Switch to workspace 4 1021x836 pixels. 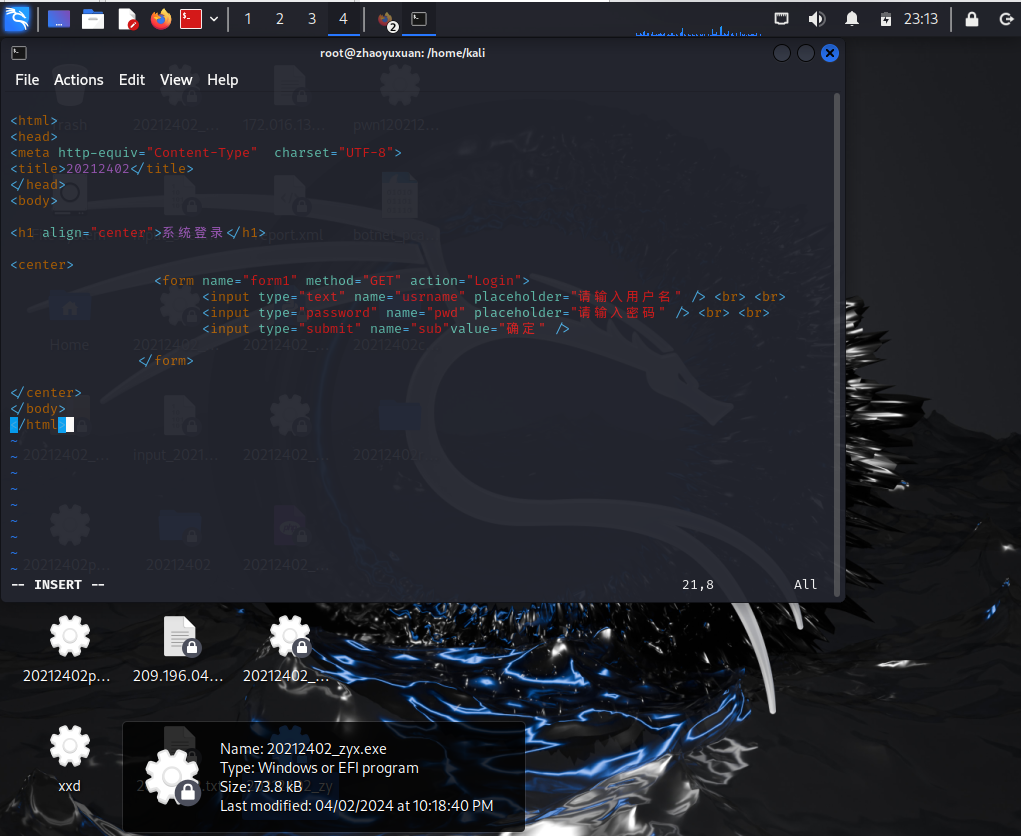tap(343, 19)
